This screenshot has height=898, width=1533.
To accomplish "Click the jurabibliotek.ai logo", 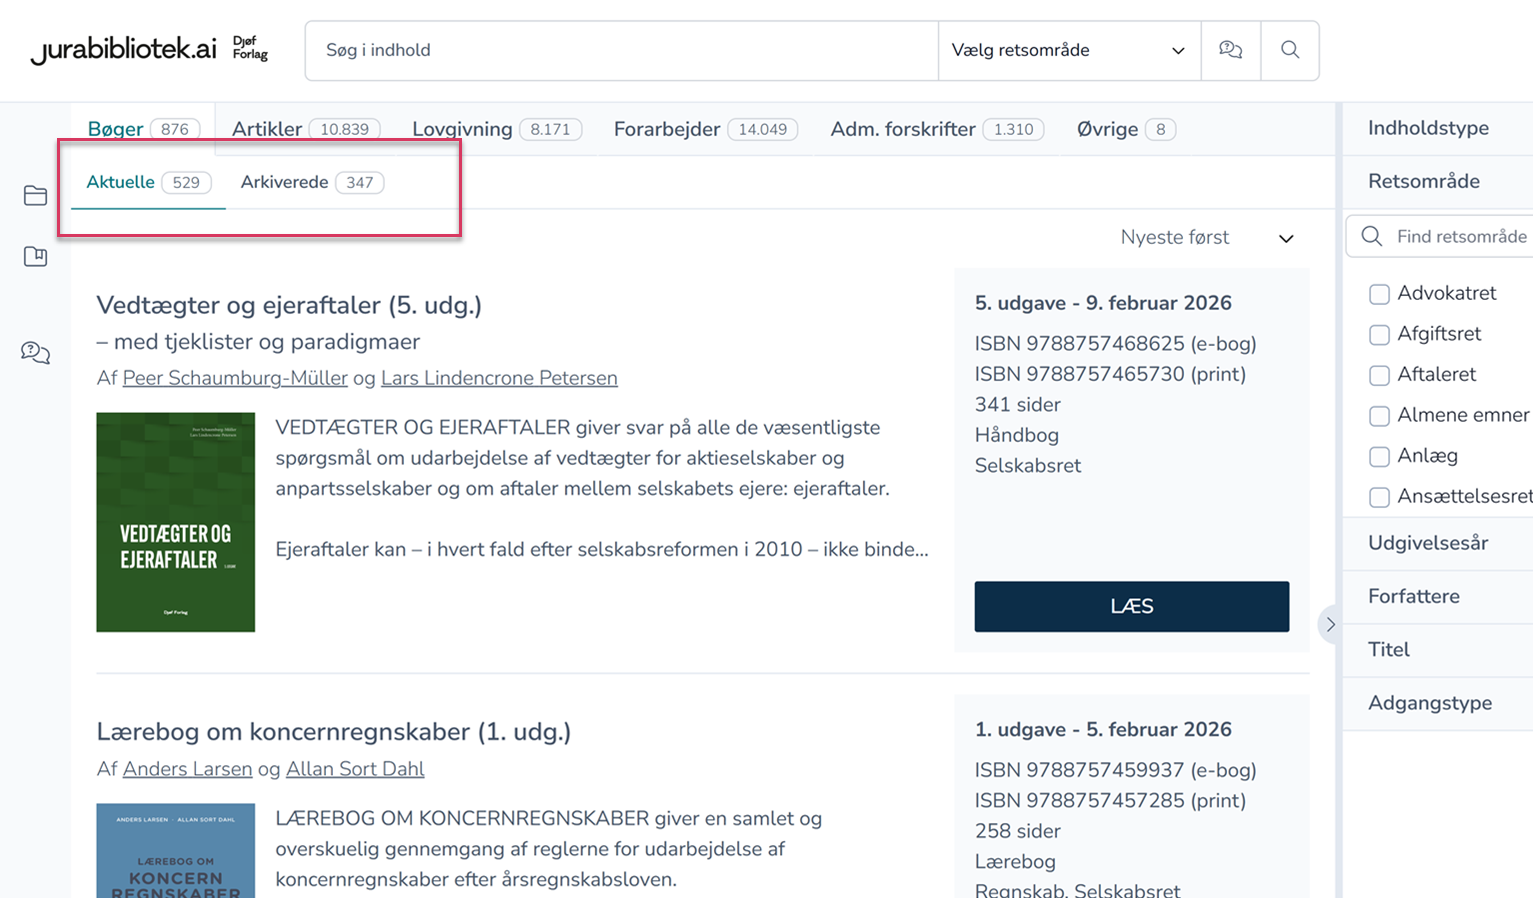I will 124,50.
